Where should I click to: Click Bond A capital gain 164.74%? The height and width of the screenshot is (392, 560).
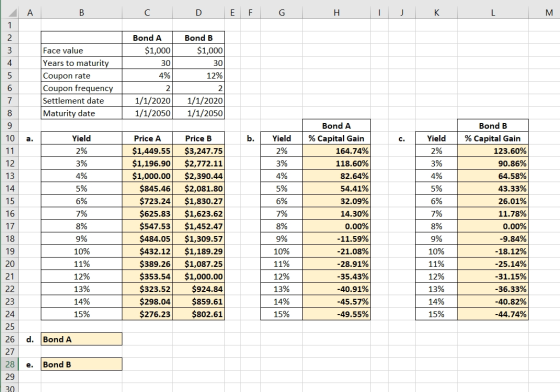[x=336, y=151]
